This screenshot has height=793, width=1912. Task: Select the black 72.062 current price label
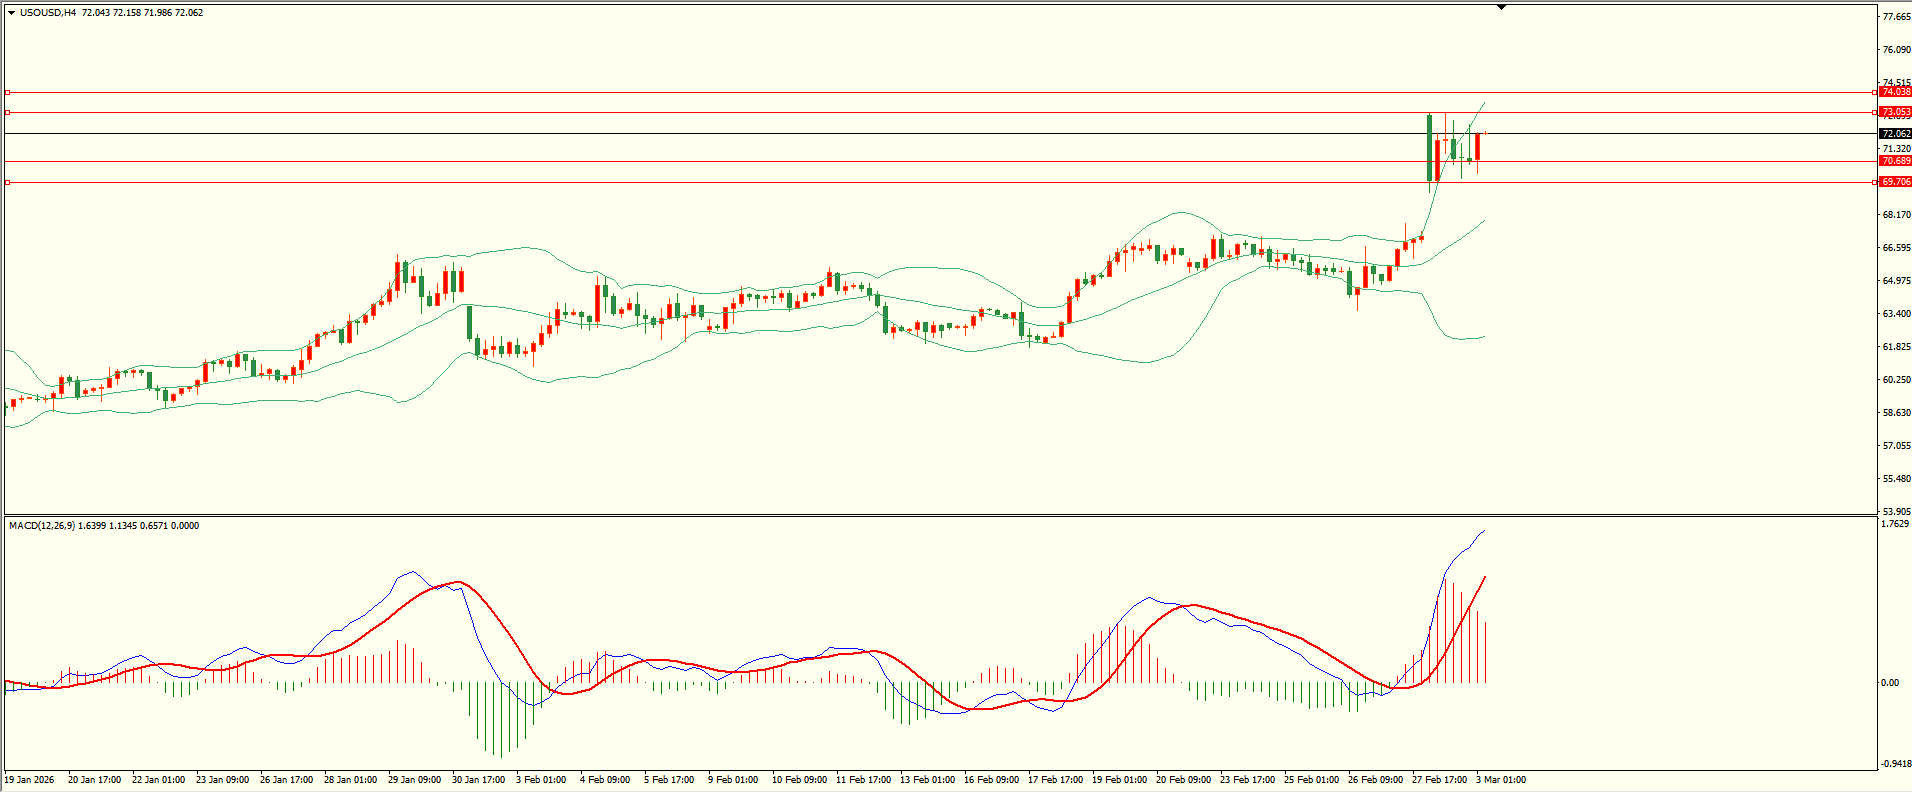(1895, 133)
